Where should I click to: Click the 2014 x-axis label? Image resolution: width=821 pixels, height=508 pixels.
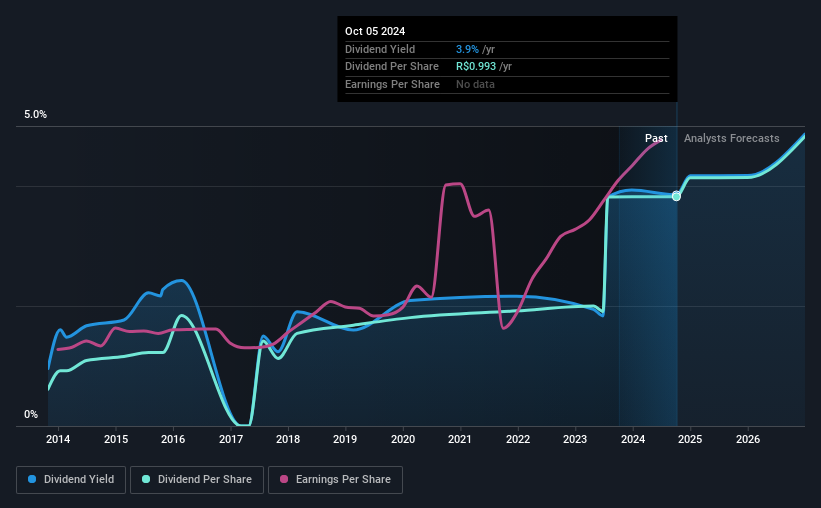(58, 439)
